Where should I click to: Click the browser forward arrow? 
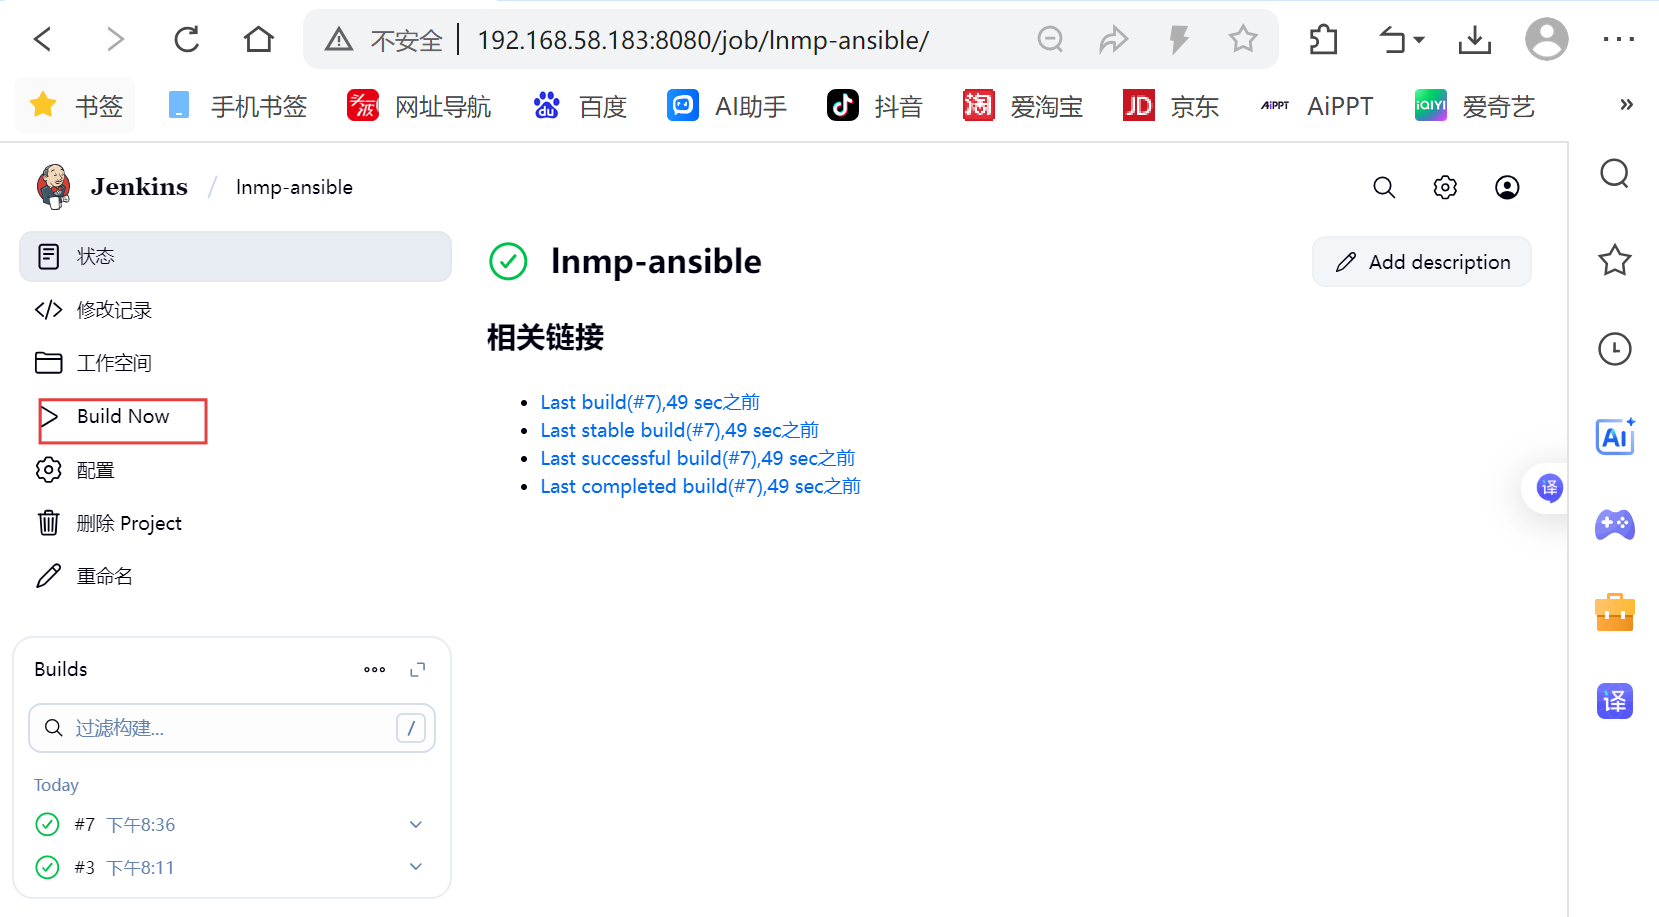coord(115,39)
